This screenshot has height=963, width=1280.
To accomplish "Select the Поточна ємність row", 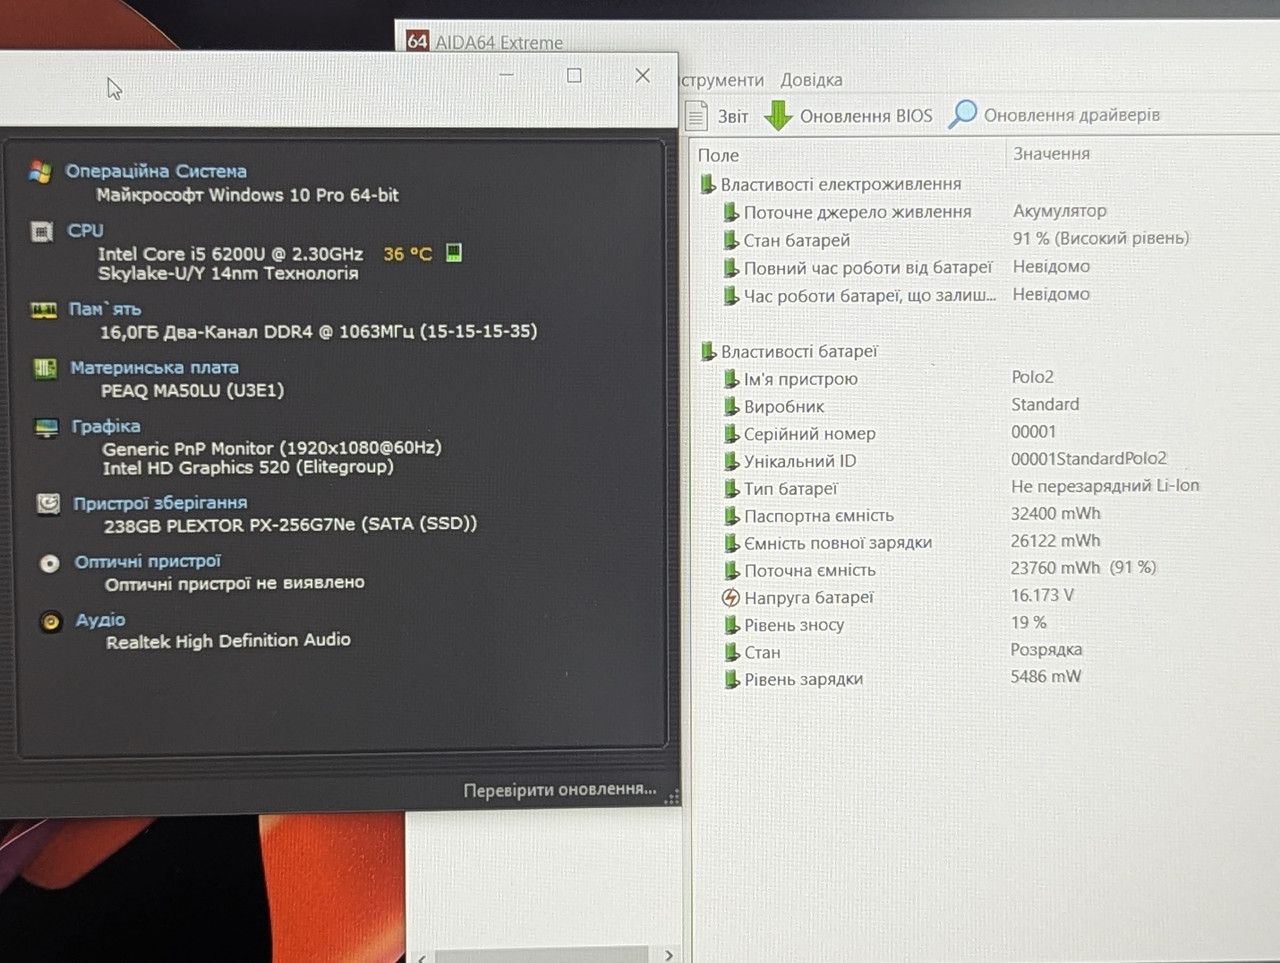I will pos(940,569).
